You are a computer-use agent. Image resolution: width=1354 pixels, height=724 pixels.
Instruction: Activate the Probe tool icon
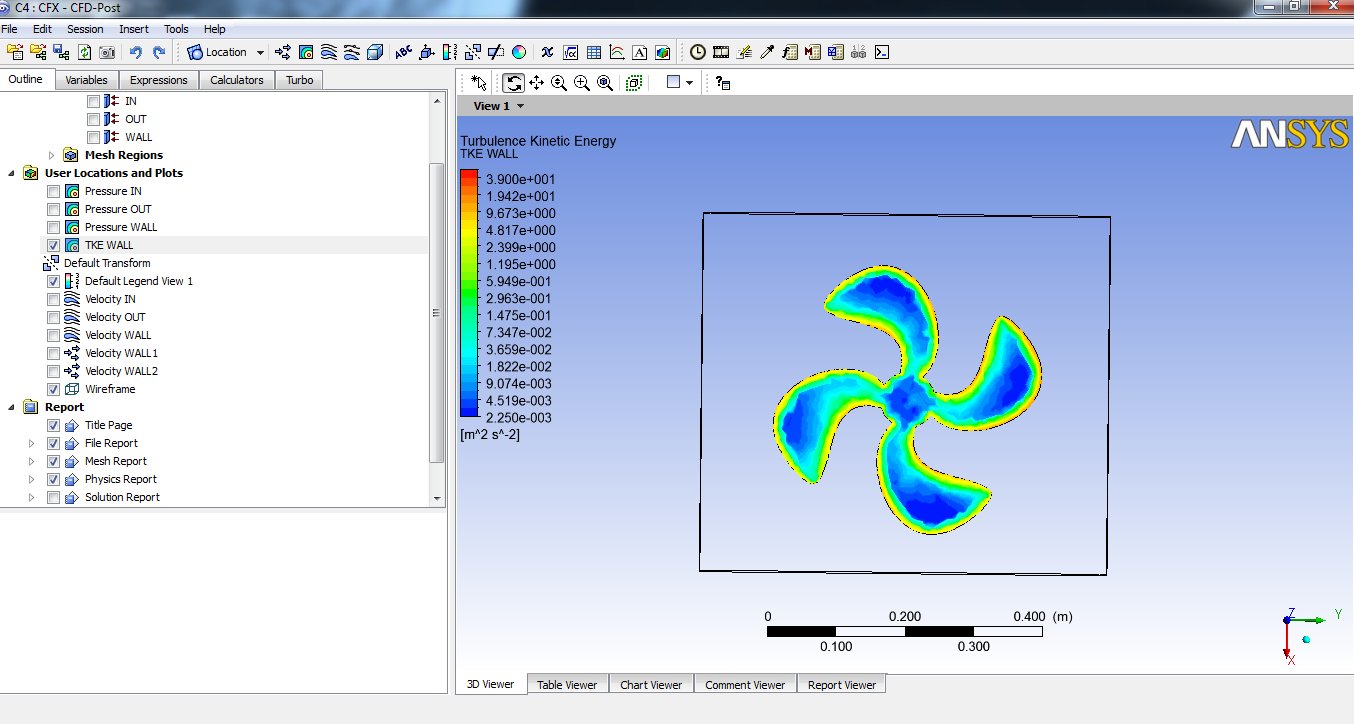pyautogui.click(x=767, y=52)
